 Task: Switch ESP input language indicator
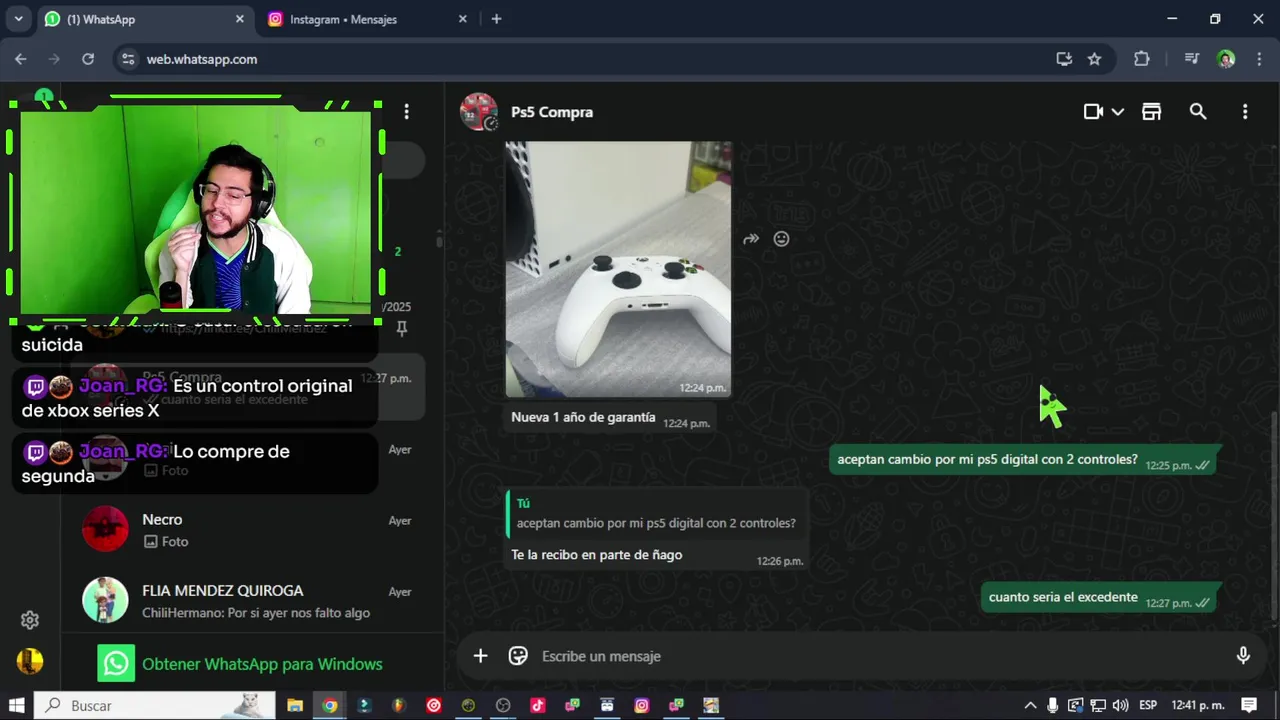pyautogui.click(x=1148, y=705)
